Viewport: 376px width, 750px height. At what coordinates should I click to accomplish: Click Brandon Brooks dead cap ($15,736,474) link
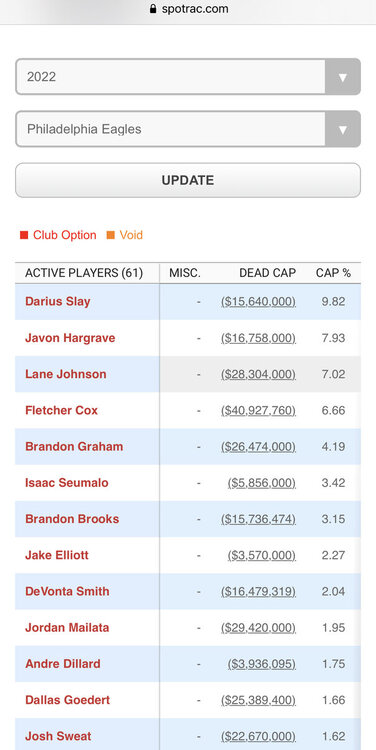[x=258, y=519]
